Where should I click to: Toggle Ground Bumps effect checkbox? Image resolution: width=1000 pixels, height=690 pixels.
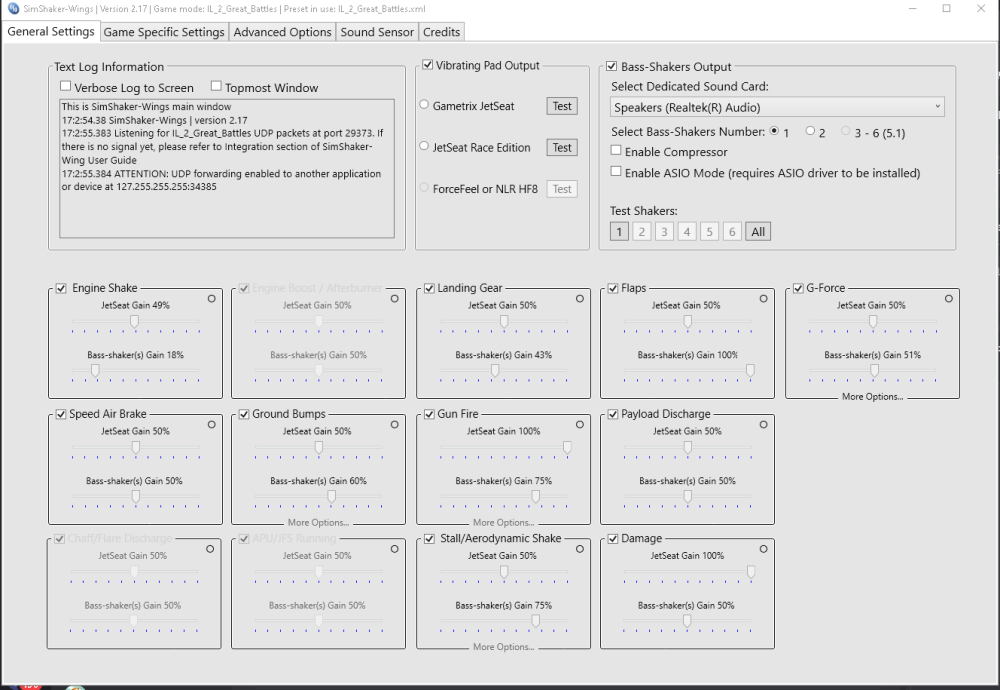(x=244, y=415)
